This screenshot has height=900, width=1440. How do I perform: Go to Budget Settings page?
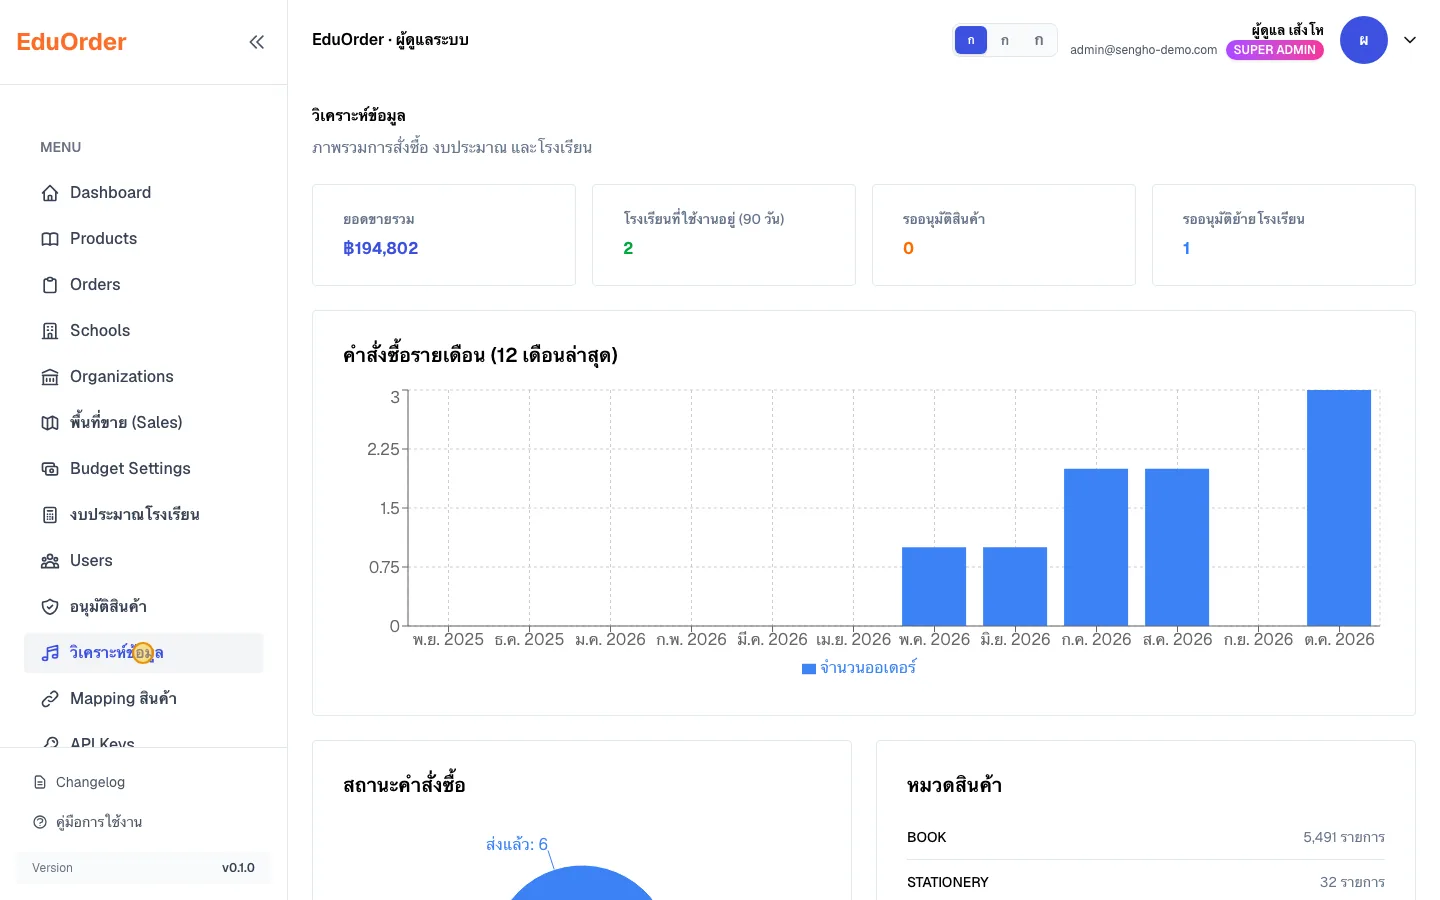click(144, 469)
